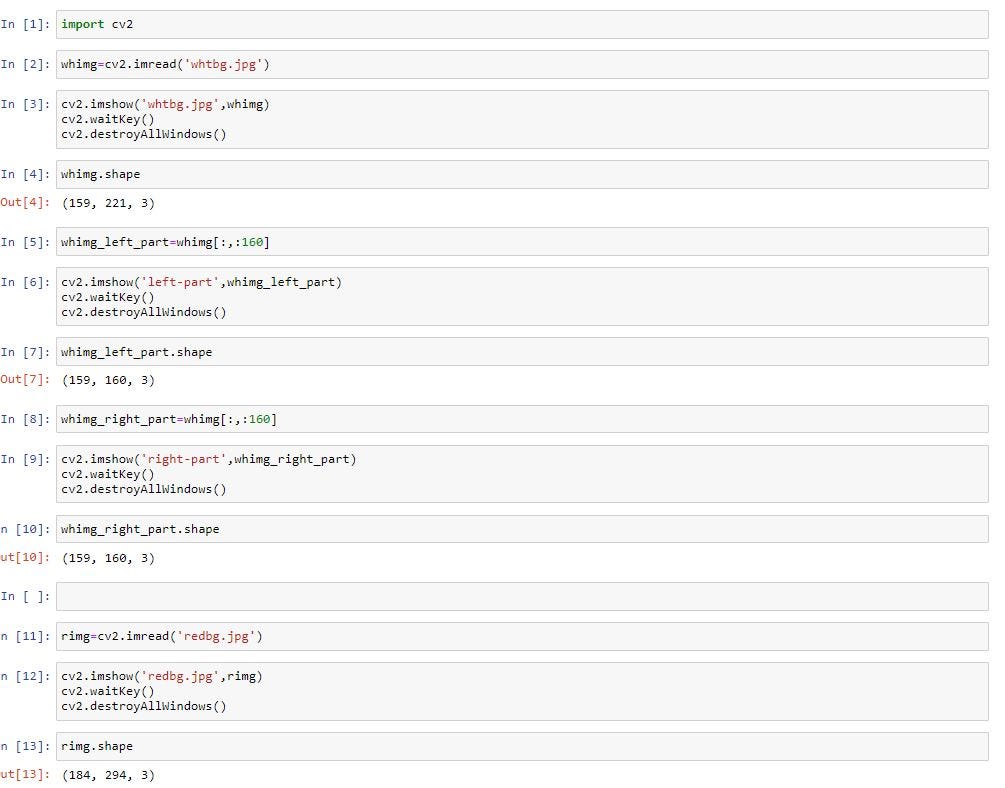
Task: Click the In [9] prompt label
Action: point(26,459)
